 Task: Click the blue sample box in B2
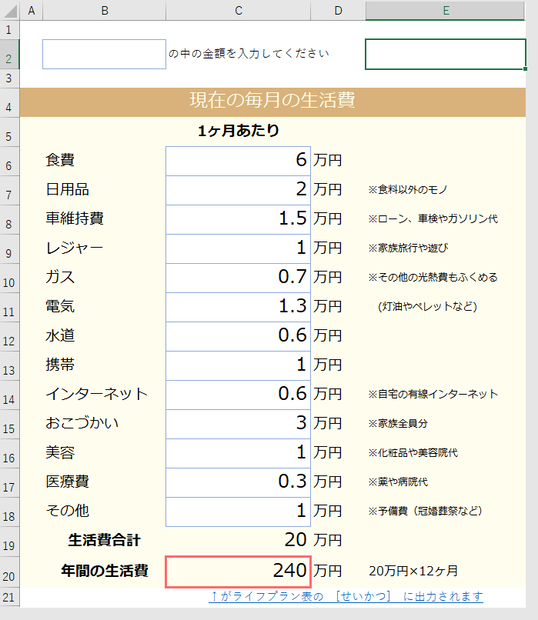point(104,54)
